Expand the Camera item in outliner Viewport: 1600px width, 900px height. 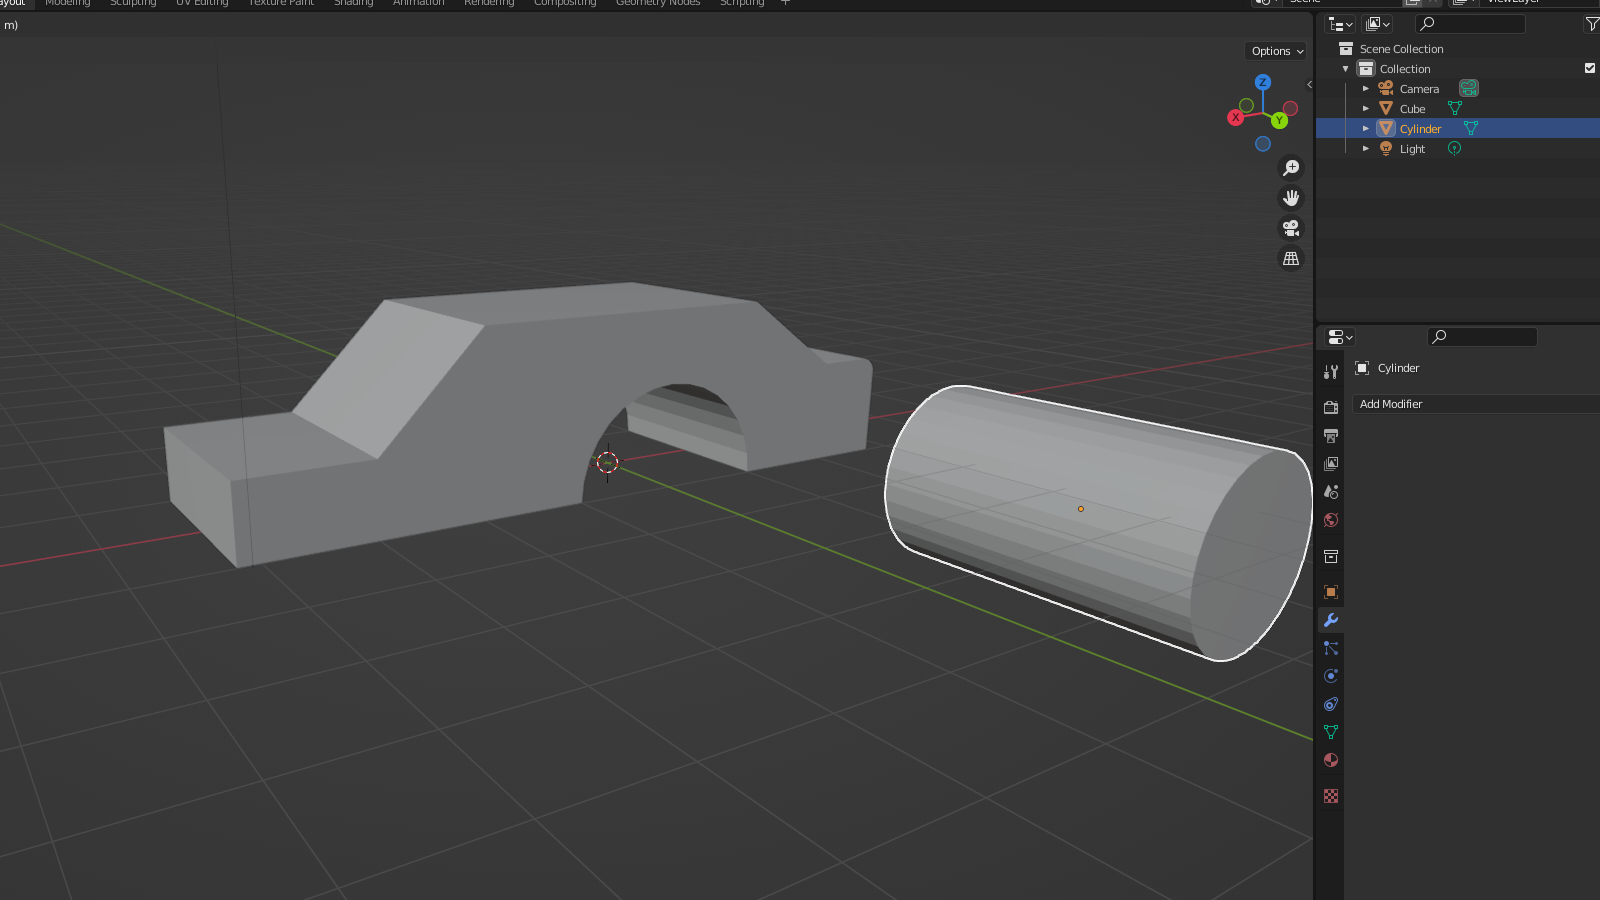[x=1366, y=89]
